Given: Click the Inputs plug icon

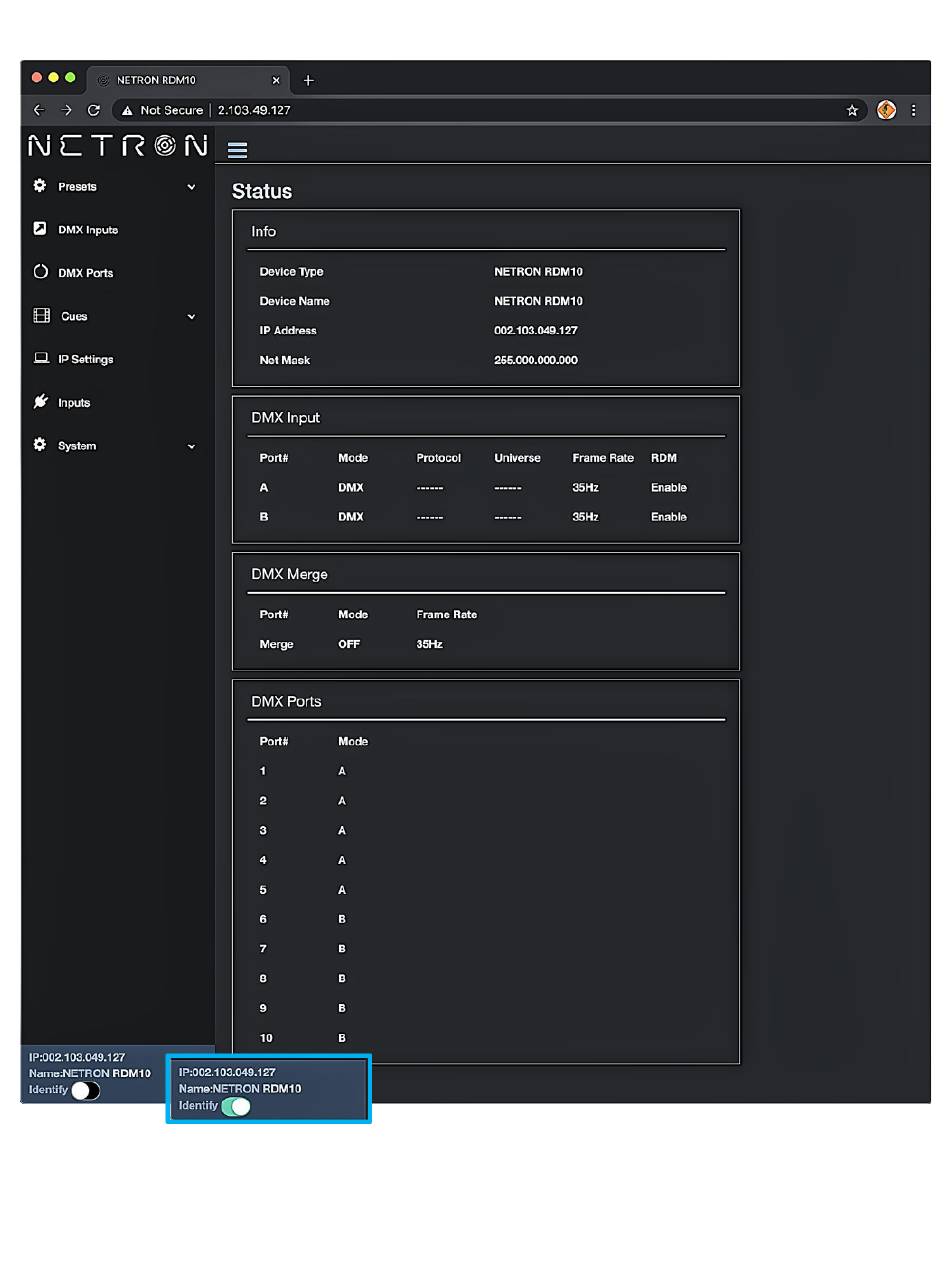Looking at the screenshot, I should pos(41,402).
